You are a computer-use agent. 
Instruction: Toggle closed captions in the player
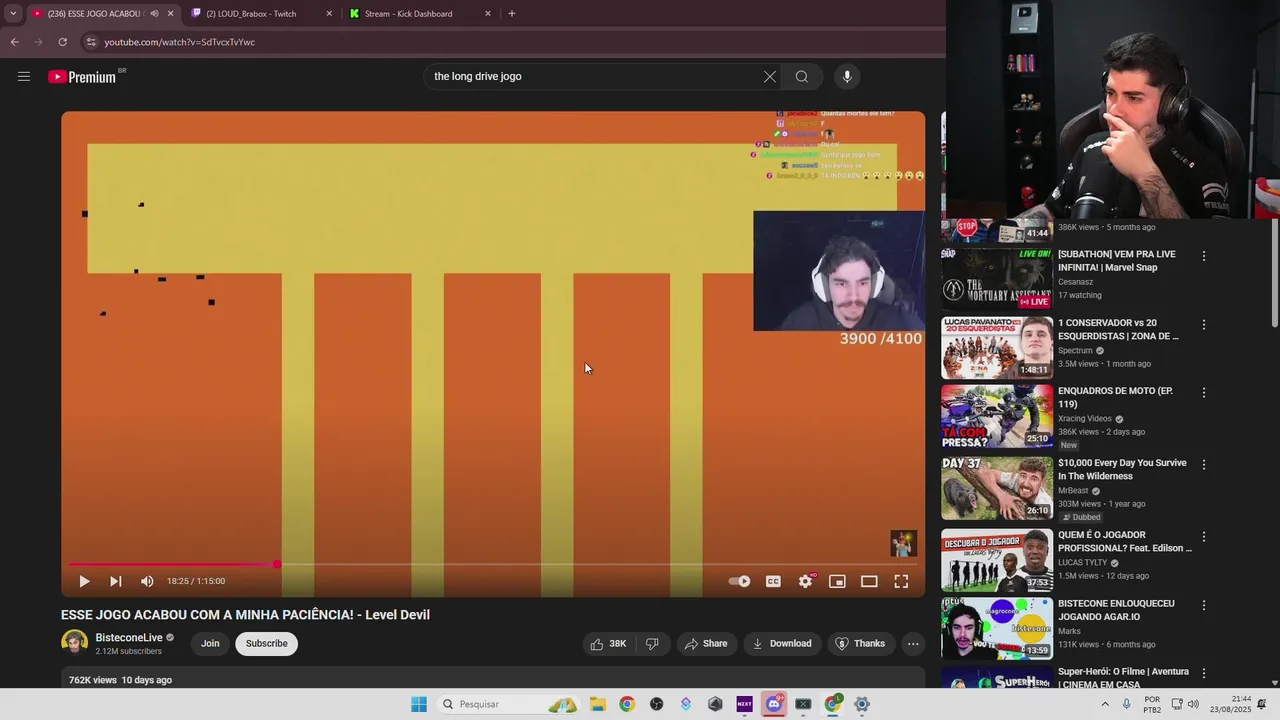point(773,581)
